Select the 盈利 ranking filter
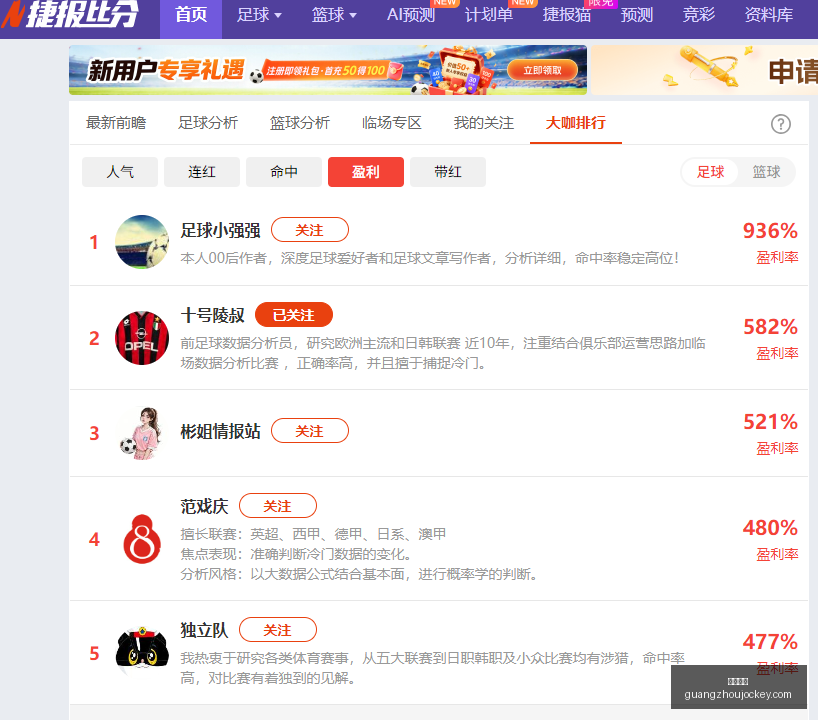The width and height of the screenshot is (818, 720). point(366,172)
